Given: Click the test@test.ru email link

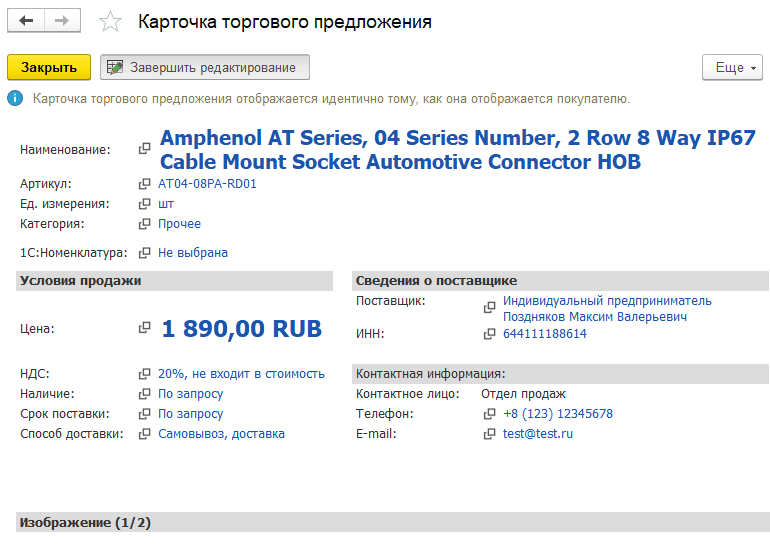Looking at the screenshot, I should pos(538,434).
